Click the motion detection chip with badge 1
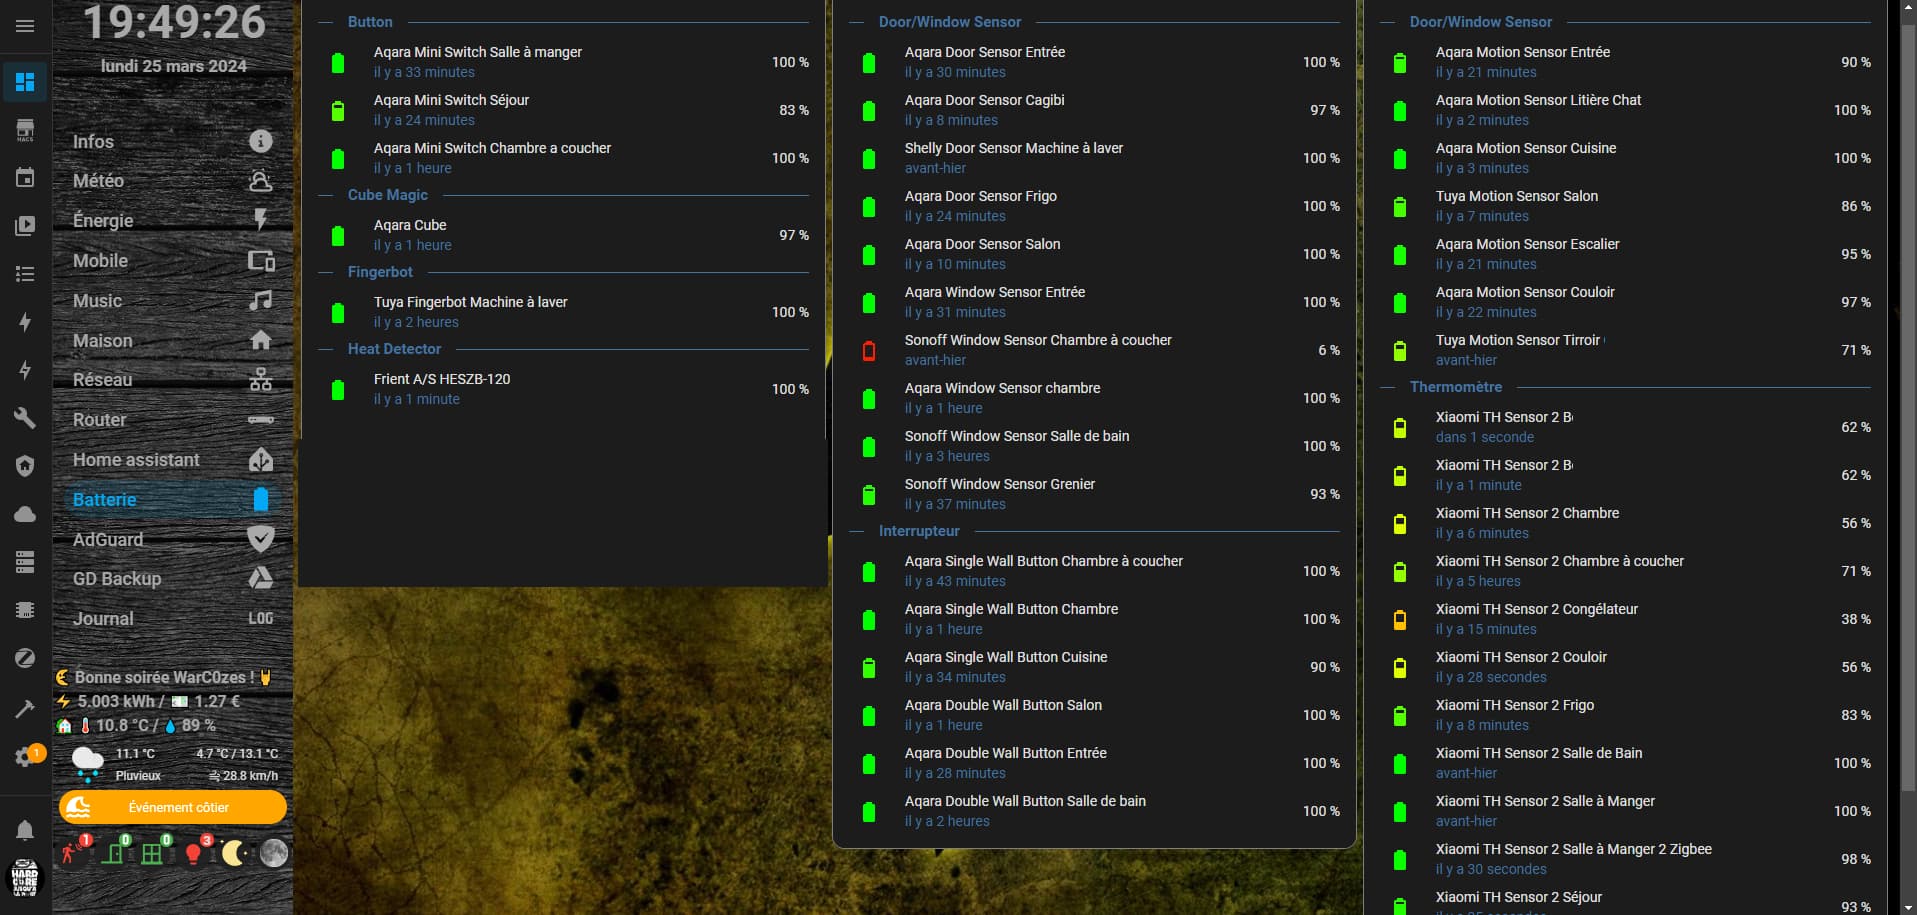The width and height of the screenshot is (1917, 915). 72,852
